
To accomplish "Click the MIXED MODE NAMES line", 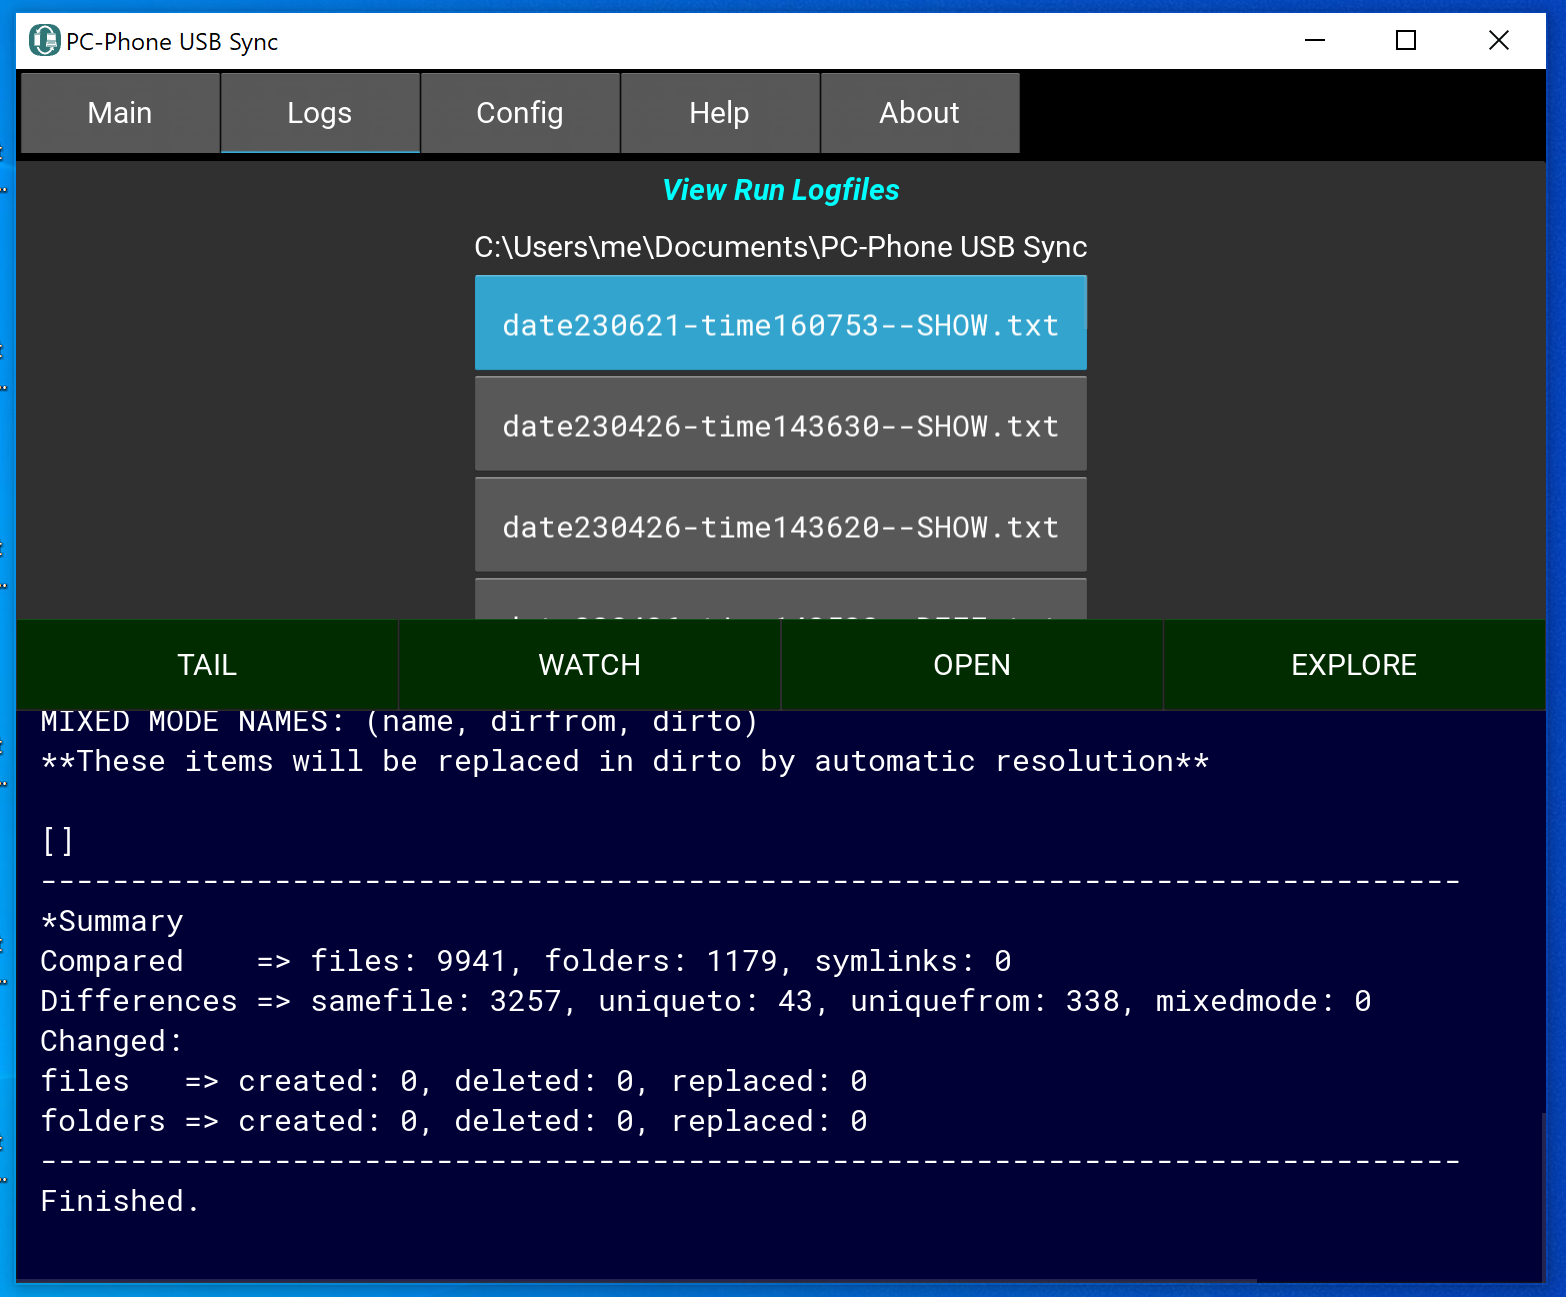I will (x=399, y=721).
